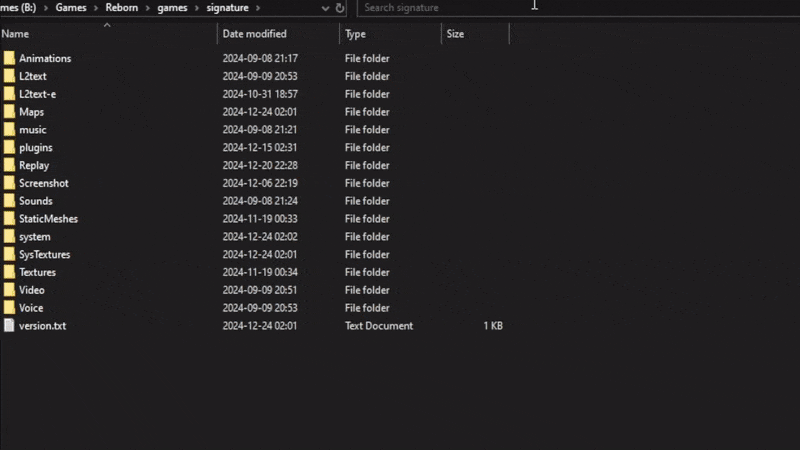Select the system folder name
Image resolution: width=800 pixels, height=450 pixels.
click(x=35, y=237)
